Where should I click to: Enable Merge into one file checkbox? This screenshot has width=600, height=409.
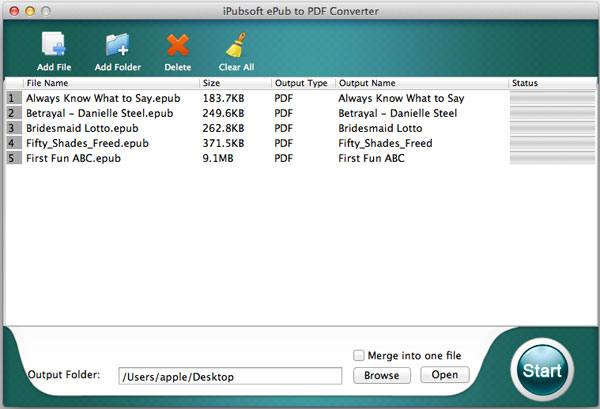click(359, 355)
